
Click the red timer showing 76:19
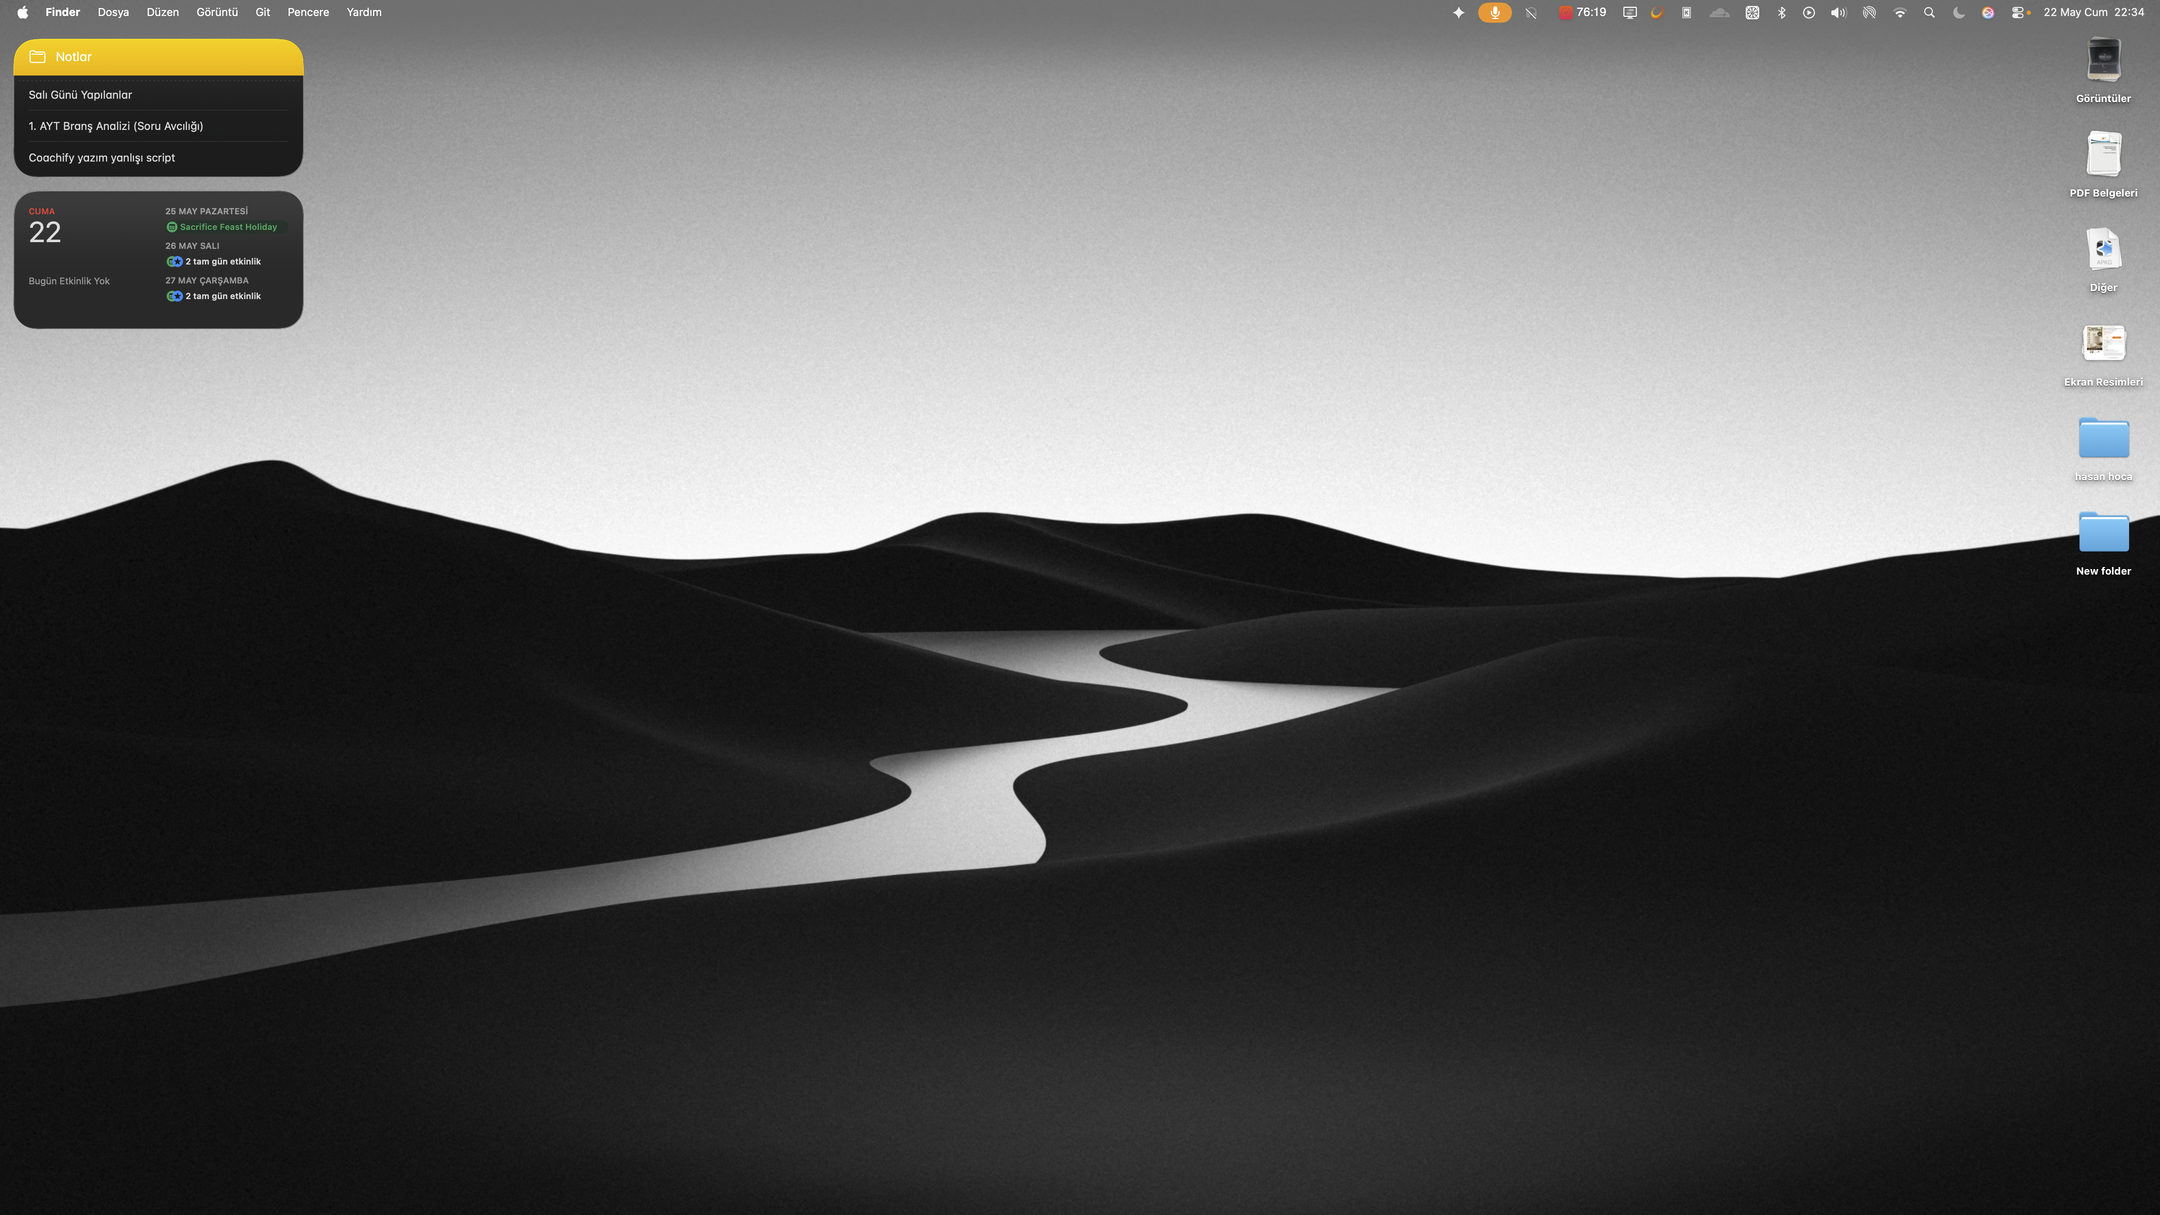(1582, 12)
